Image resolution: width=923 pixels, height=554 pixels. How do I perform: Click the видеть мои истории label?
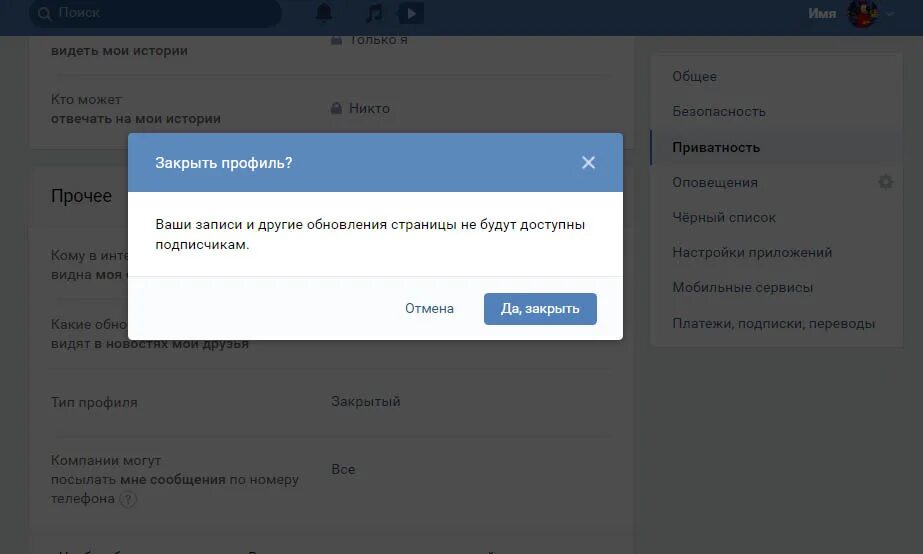(119, 51)
